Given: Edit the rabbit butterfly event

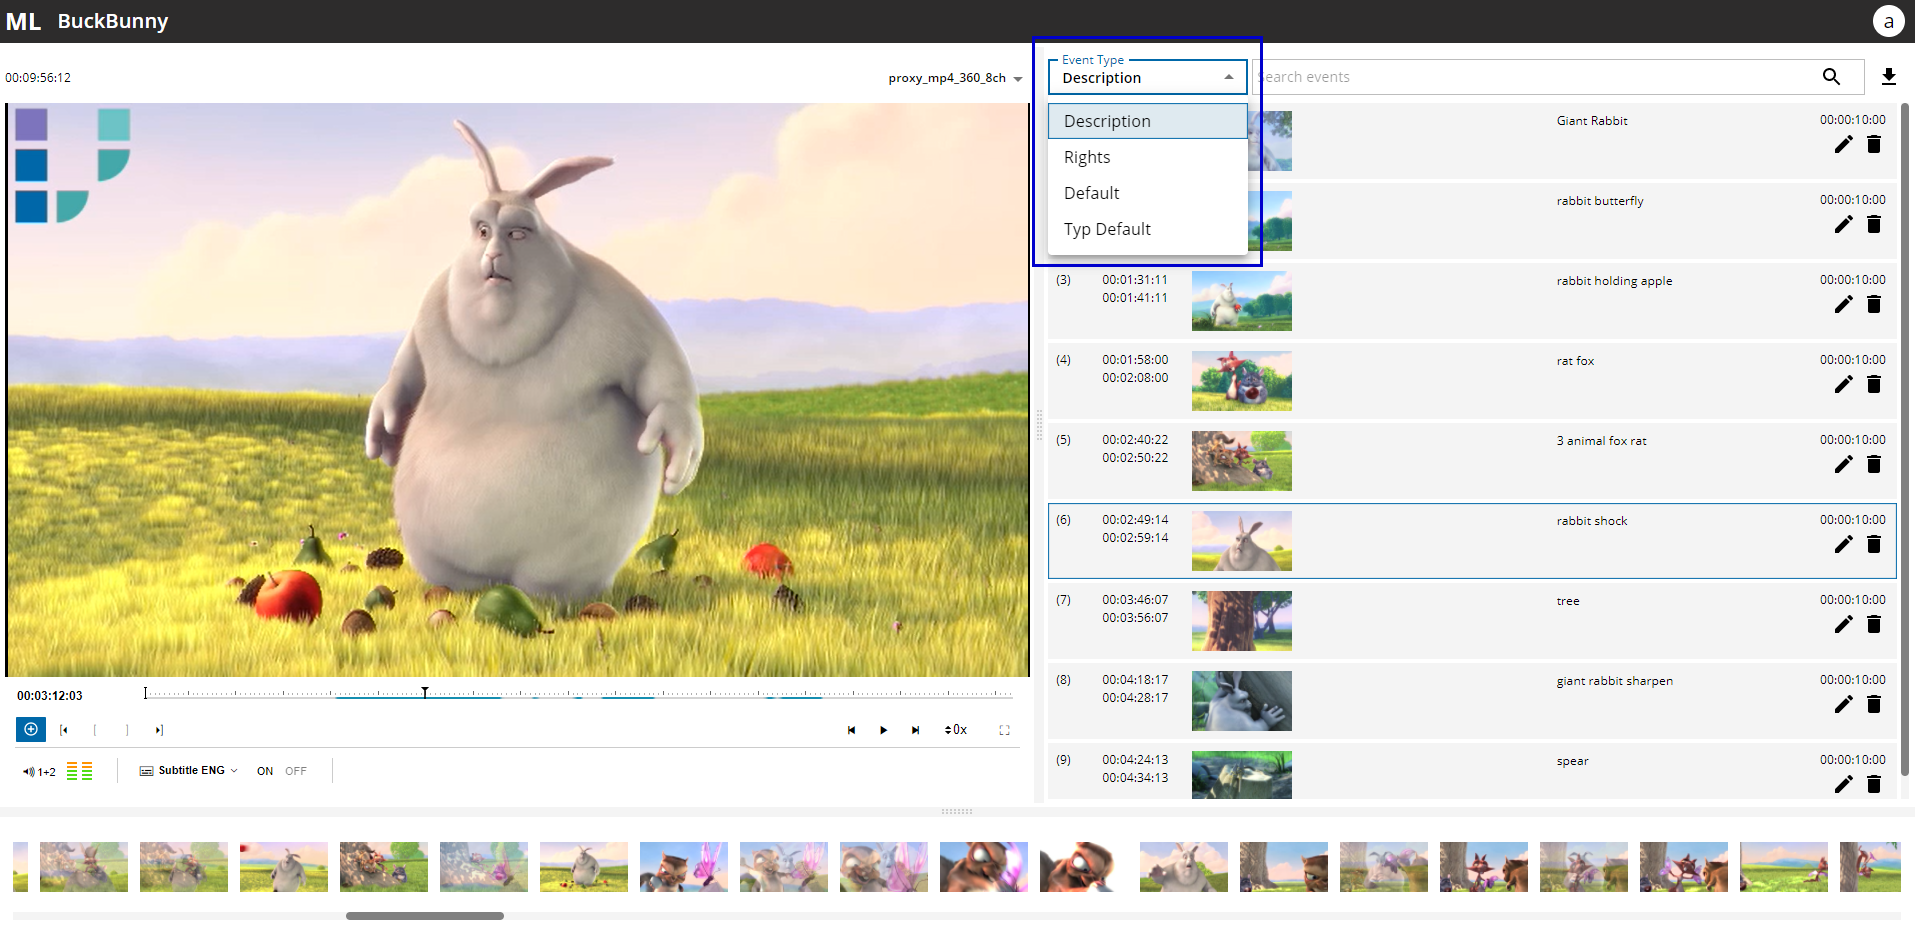Looking at the screenshot, I should tap(1843, 224).
